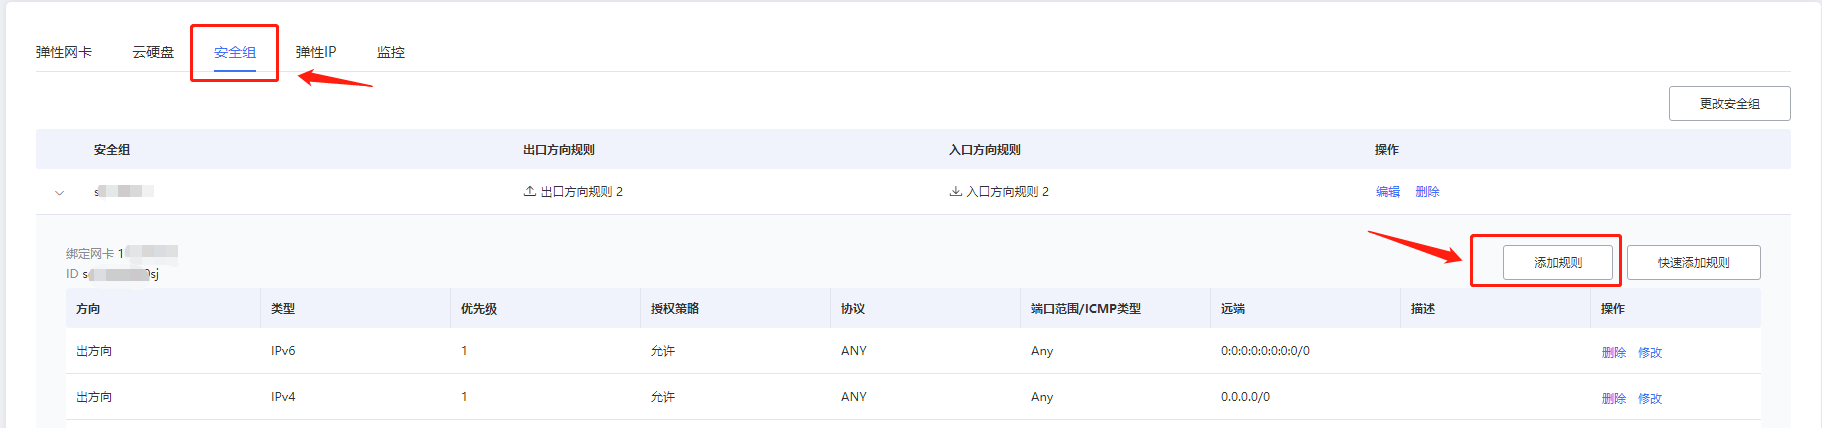Modify the IPv4 outbound rule

[x=1650, y=398]
